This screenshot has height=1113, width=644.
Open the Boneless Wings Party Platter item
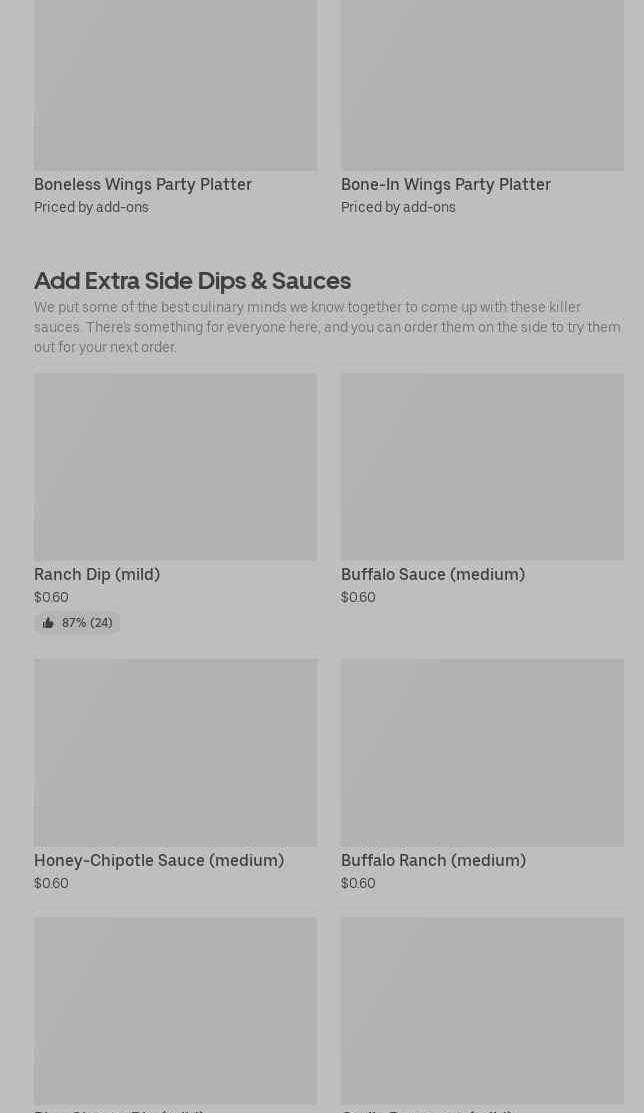coord(143,185)
